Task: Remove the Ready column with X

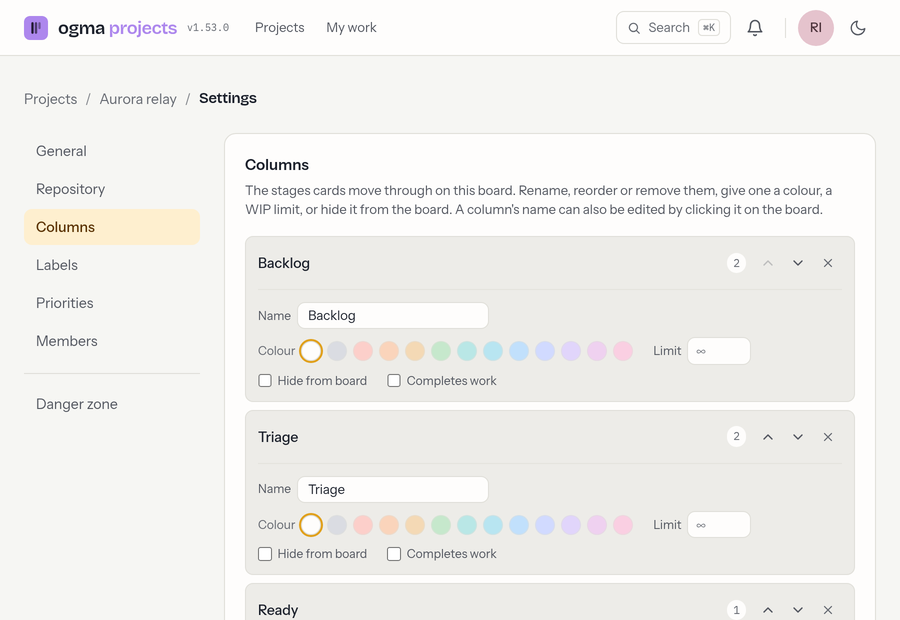Action: (828, 610)
